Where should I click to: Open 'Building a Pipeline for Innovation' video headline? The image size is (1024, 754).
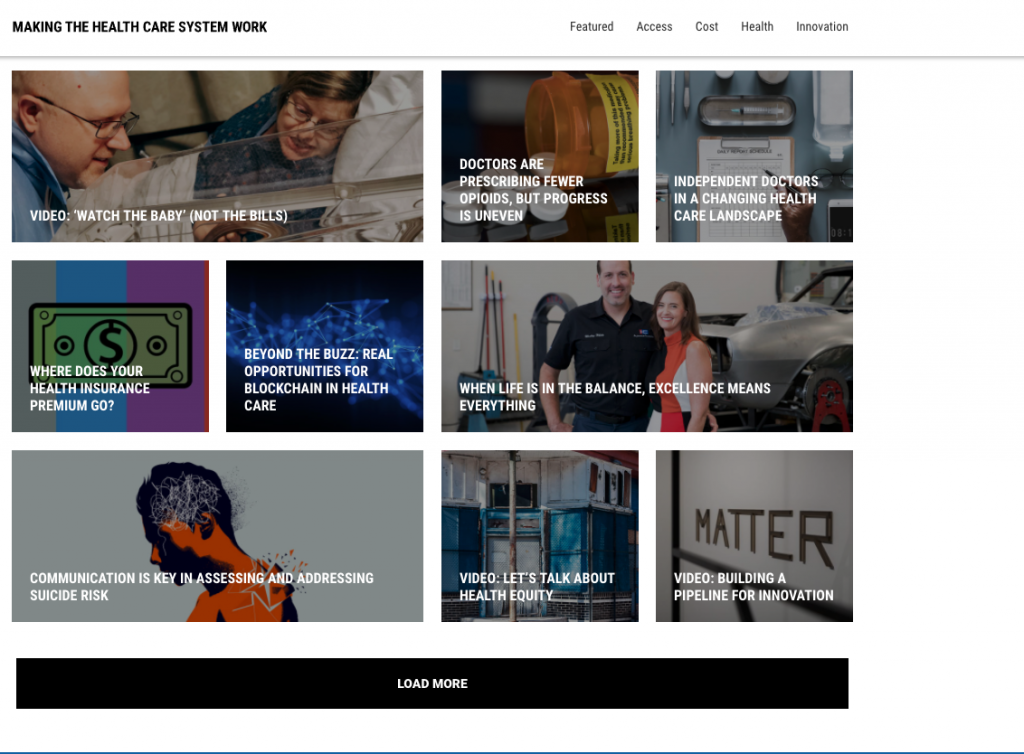(x=753, y=586)
